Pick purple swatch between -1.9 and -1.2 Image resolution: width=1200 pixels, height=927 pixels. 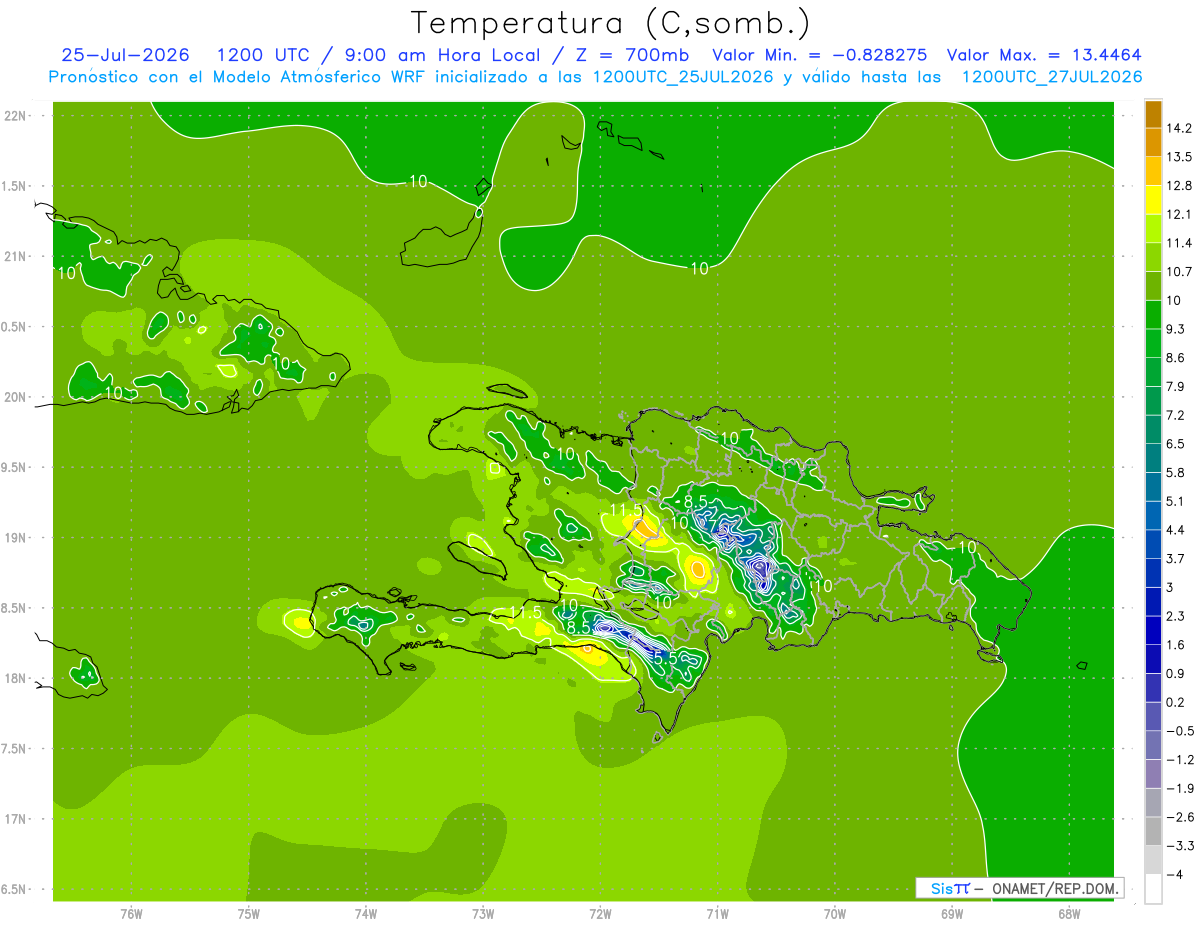pos(1153,774)
